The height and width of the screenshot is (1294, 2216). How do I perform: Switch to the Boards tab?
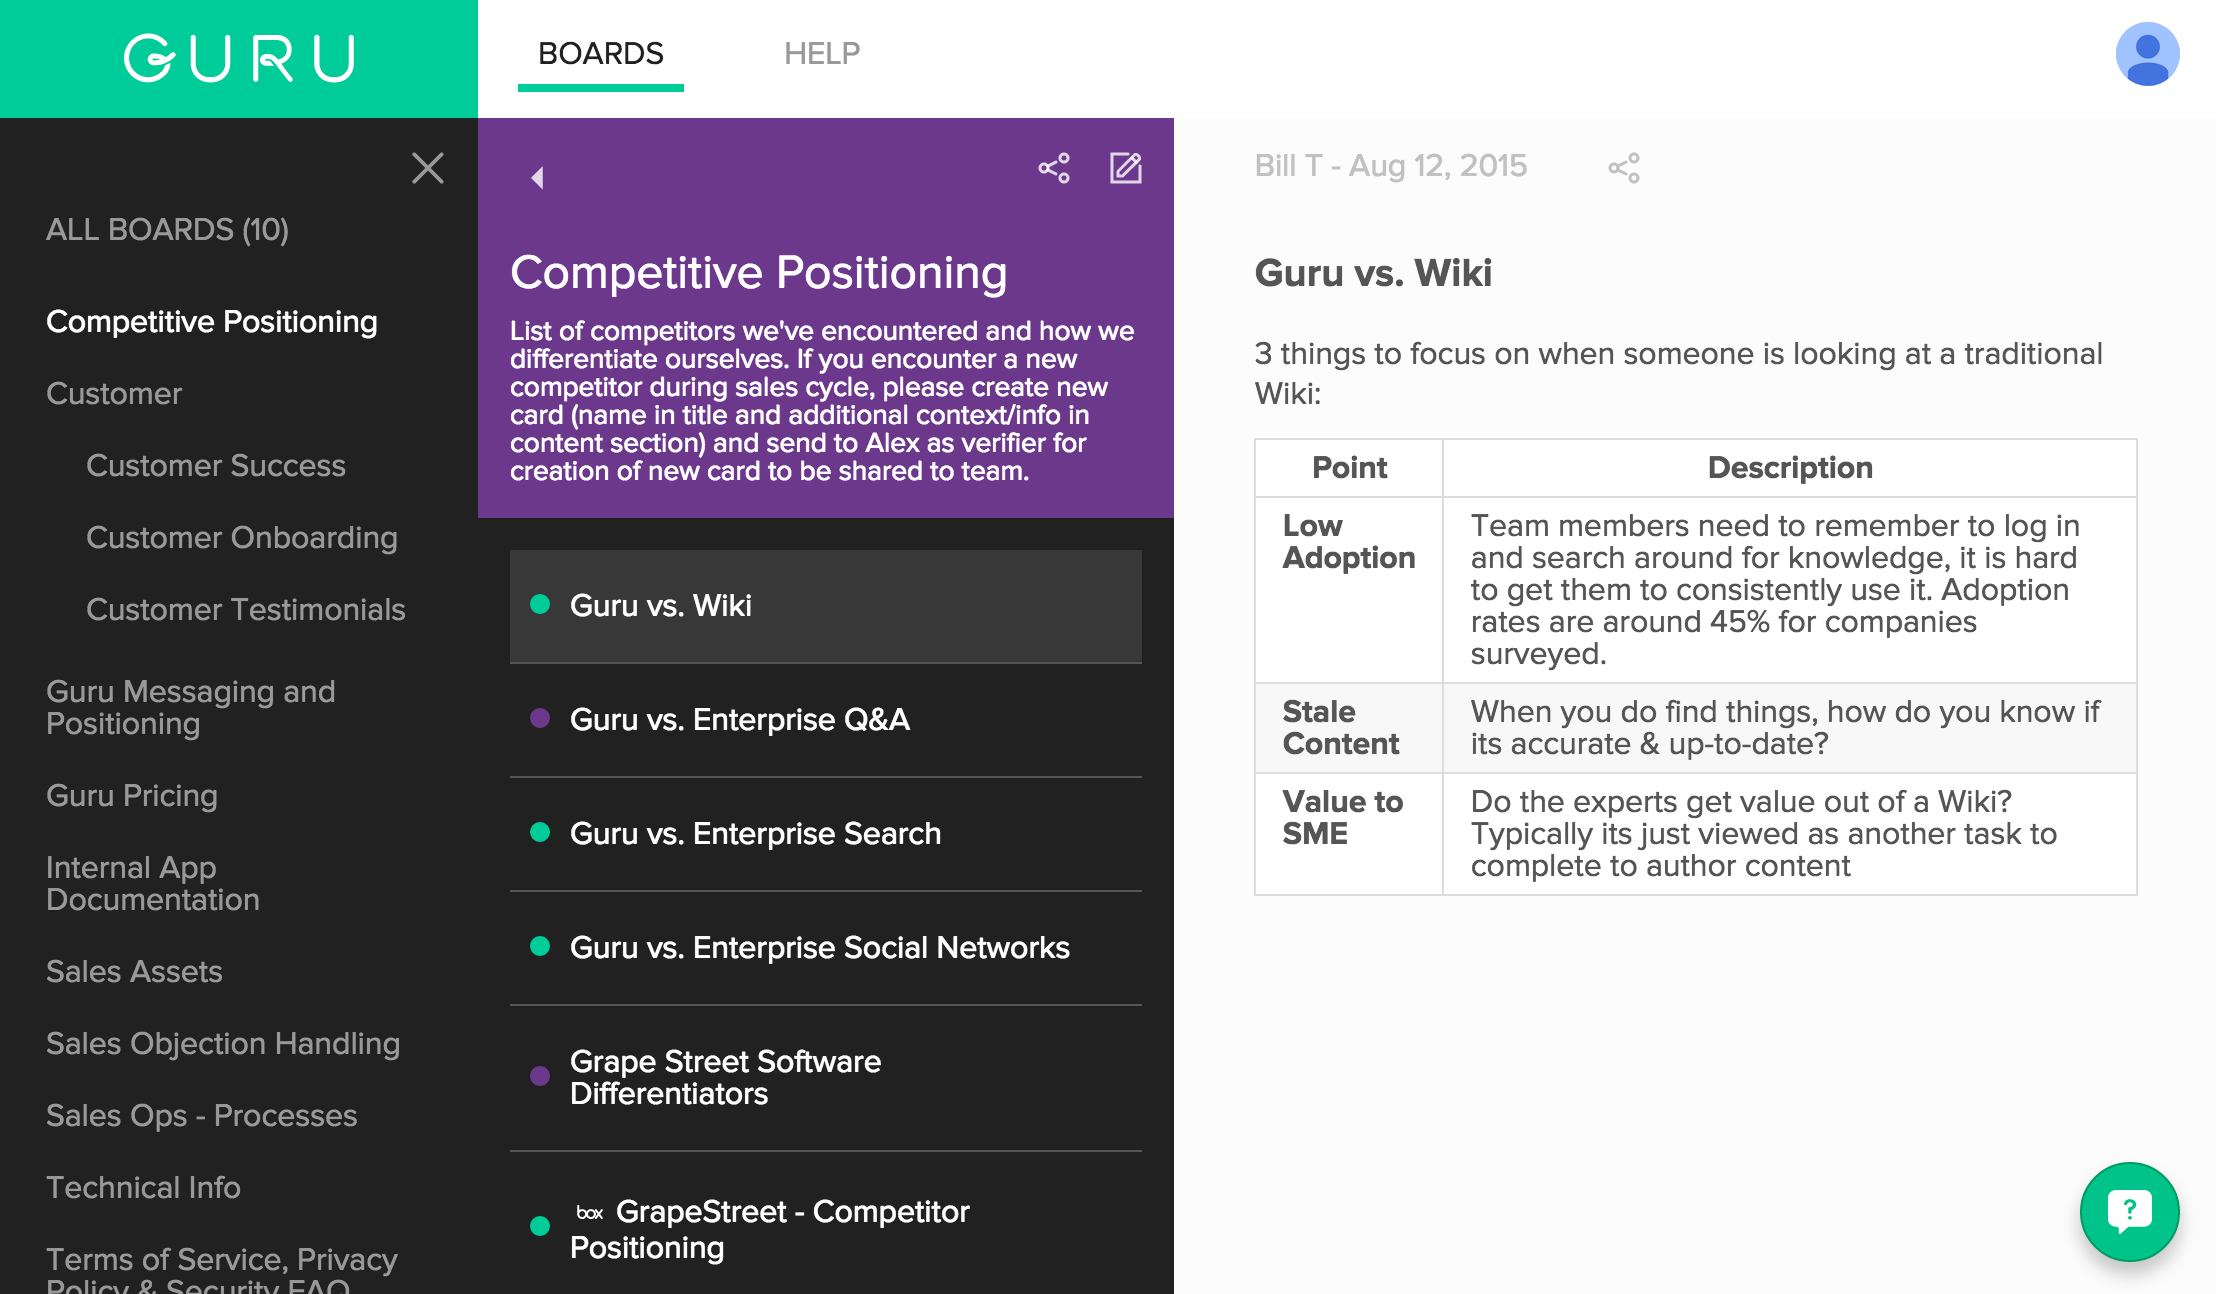600,54
